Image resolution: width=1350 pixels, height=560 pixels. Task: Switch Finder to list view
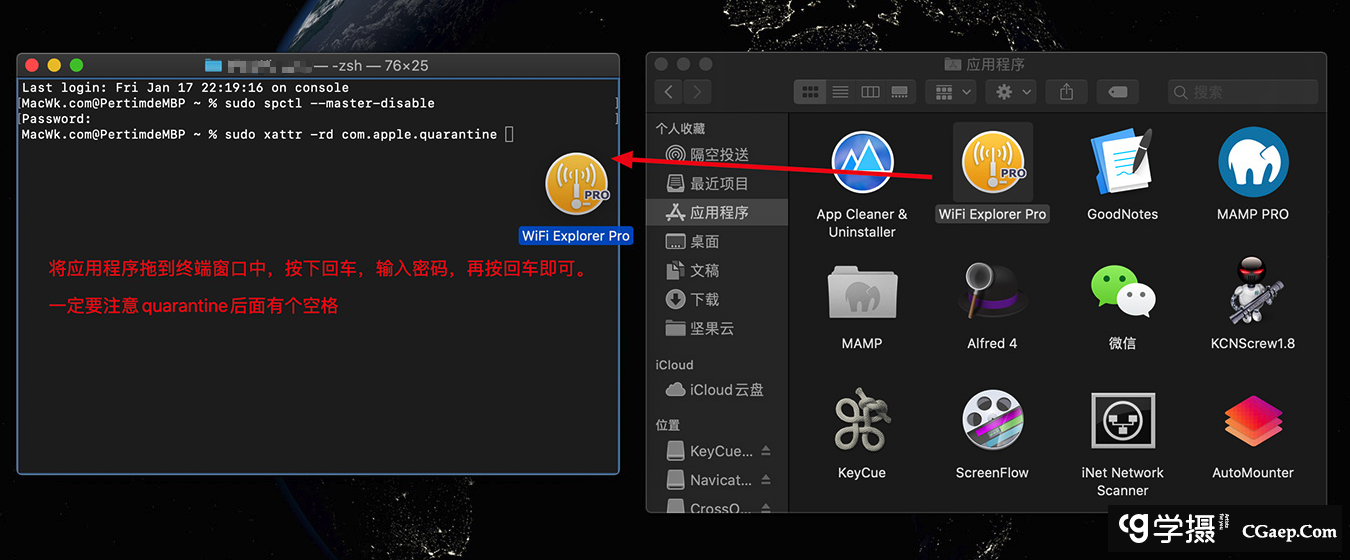tap(840, 92)
